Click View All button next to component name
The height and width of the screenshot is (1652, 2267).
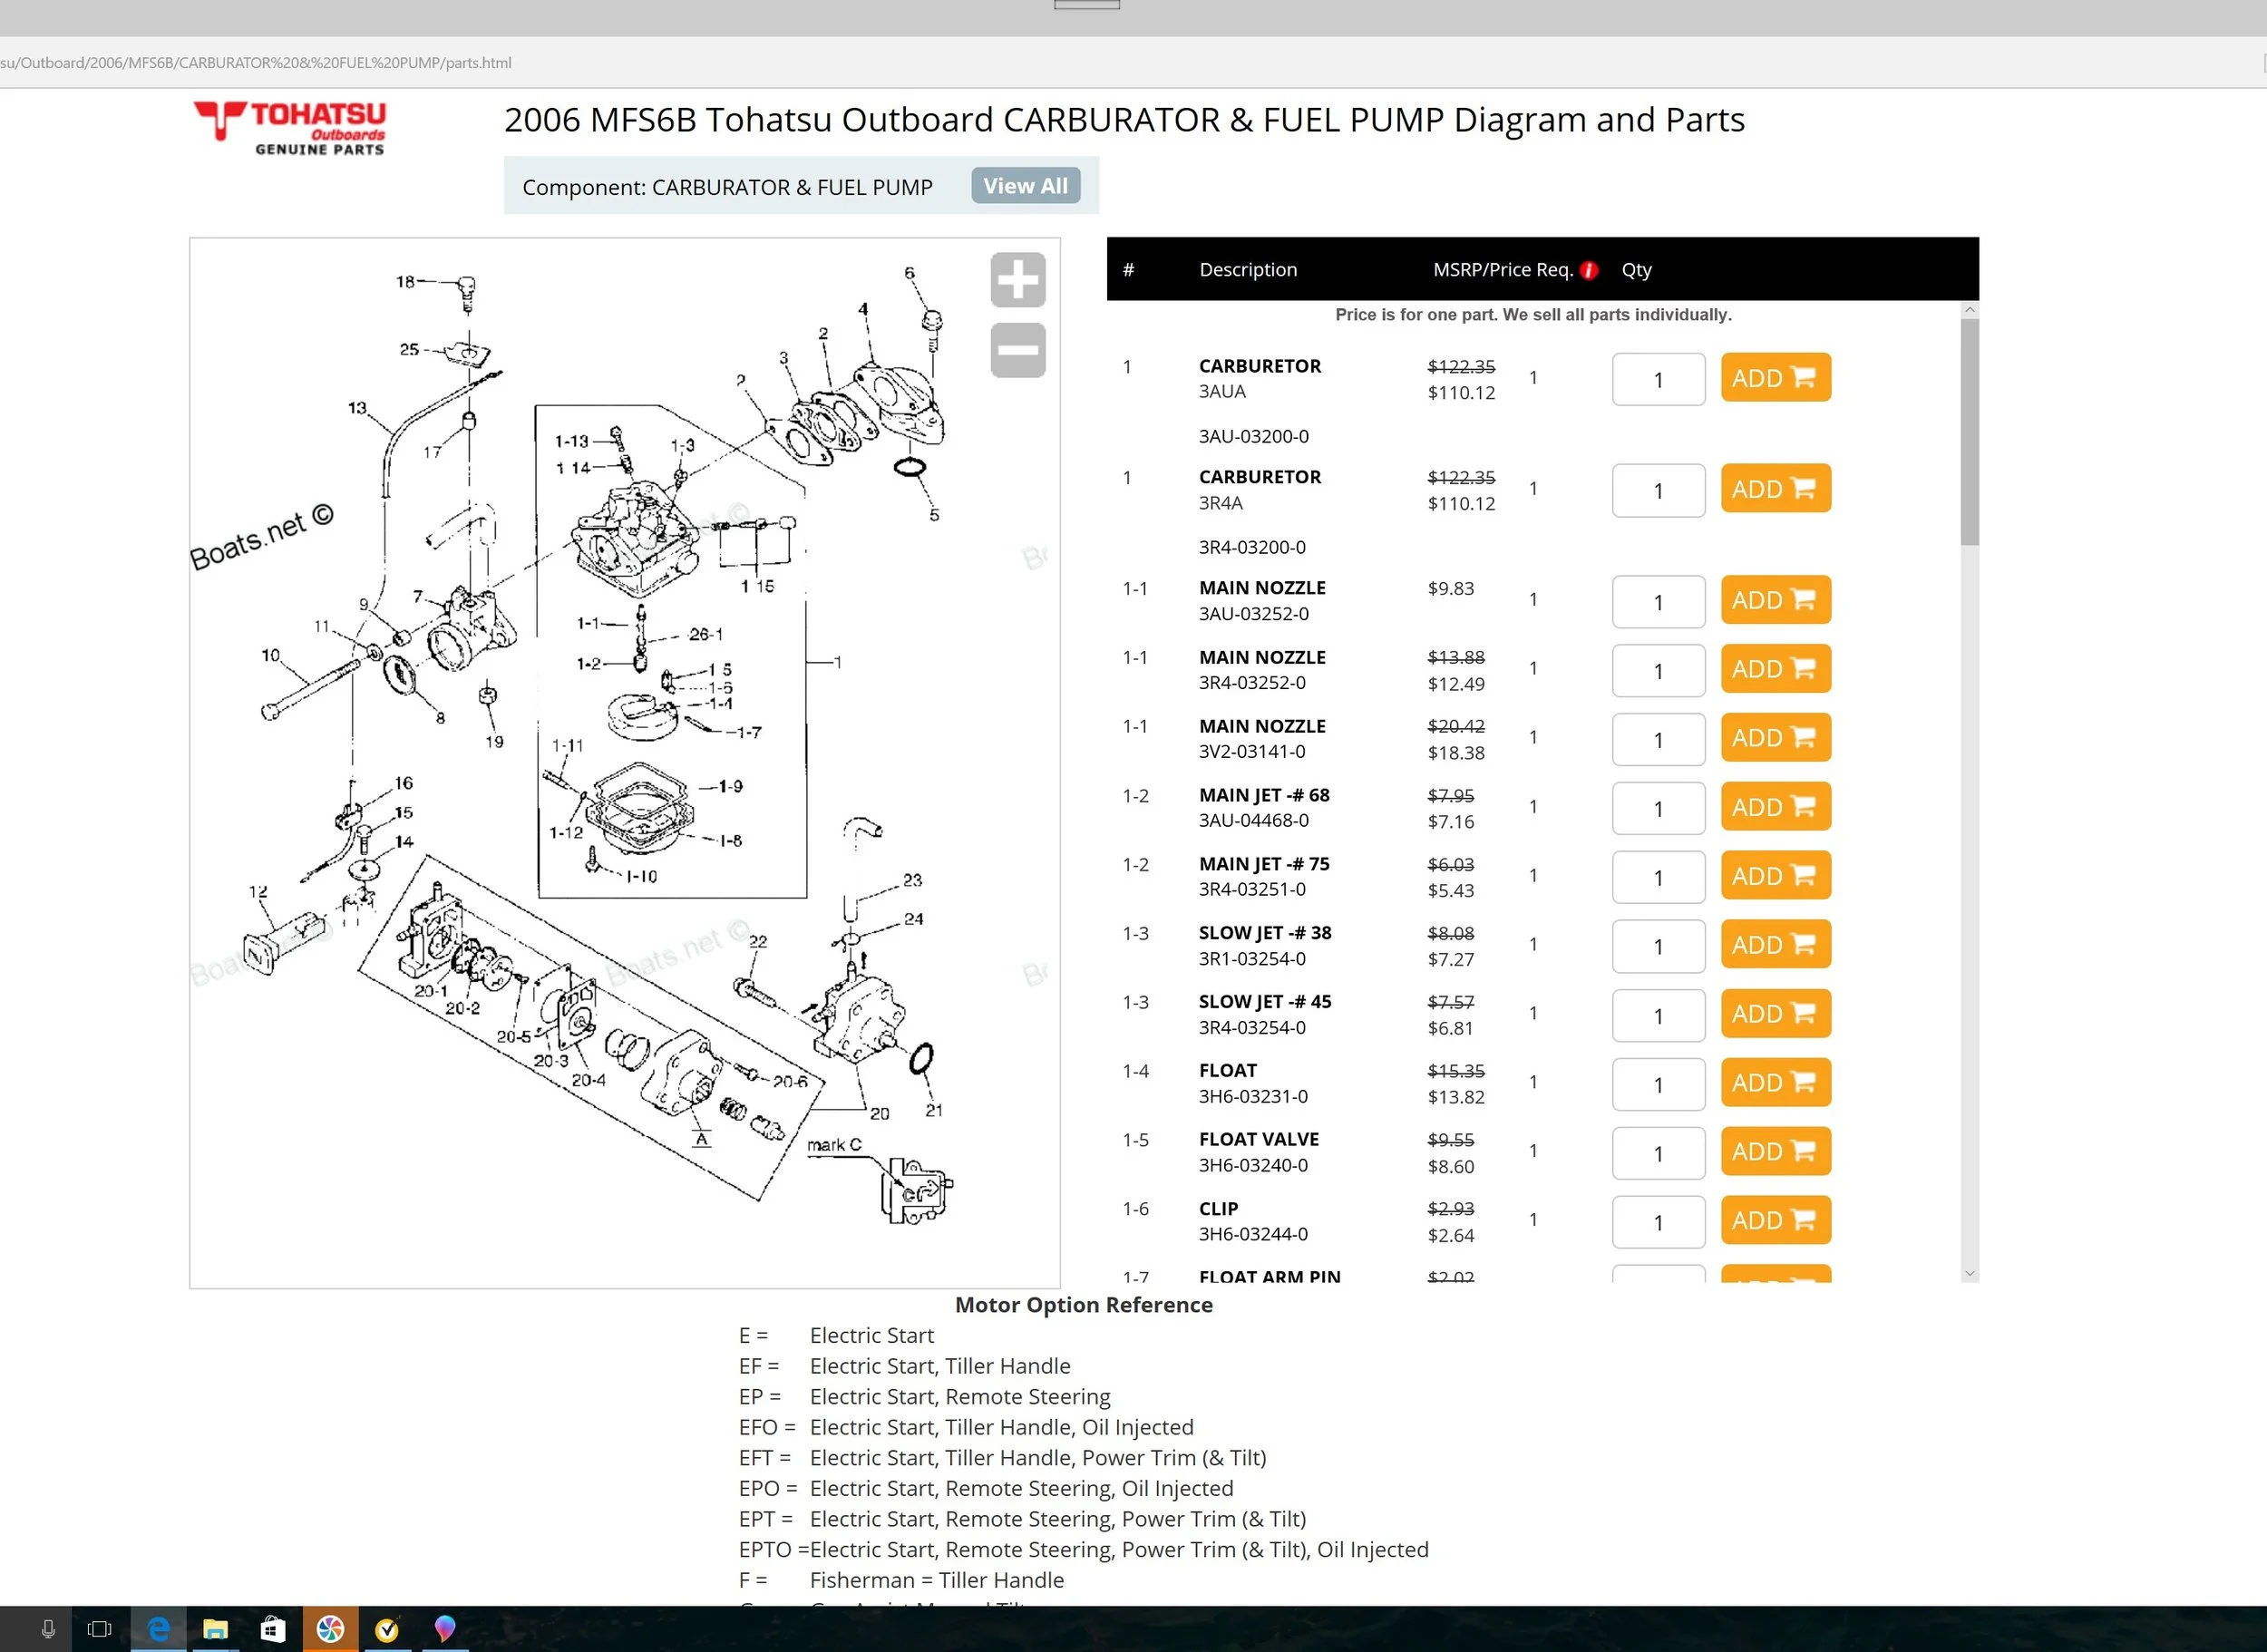click(x=1025, y=186)
